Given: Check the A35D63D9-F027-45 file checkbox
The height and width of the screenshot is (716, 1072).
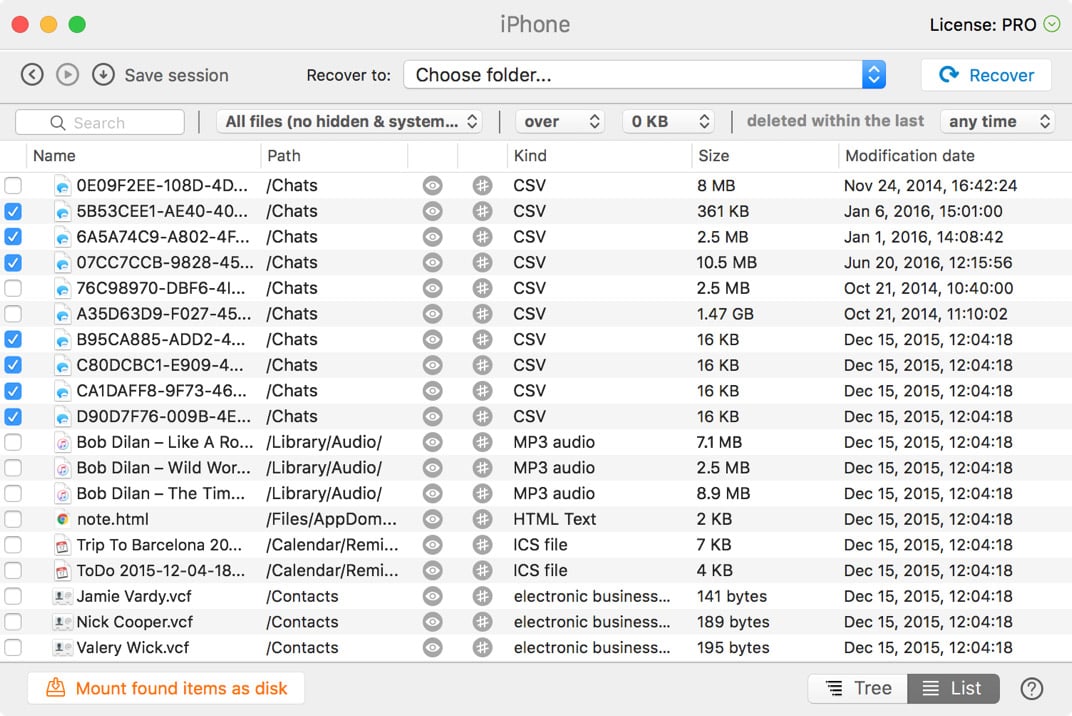Looking at the screenshot, I should pyautogui.click(x=13, y=314).
